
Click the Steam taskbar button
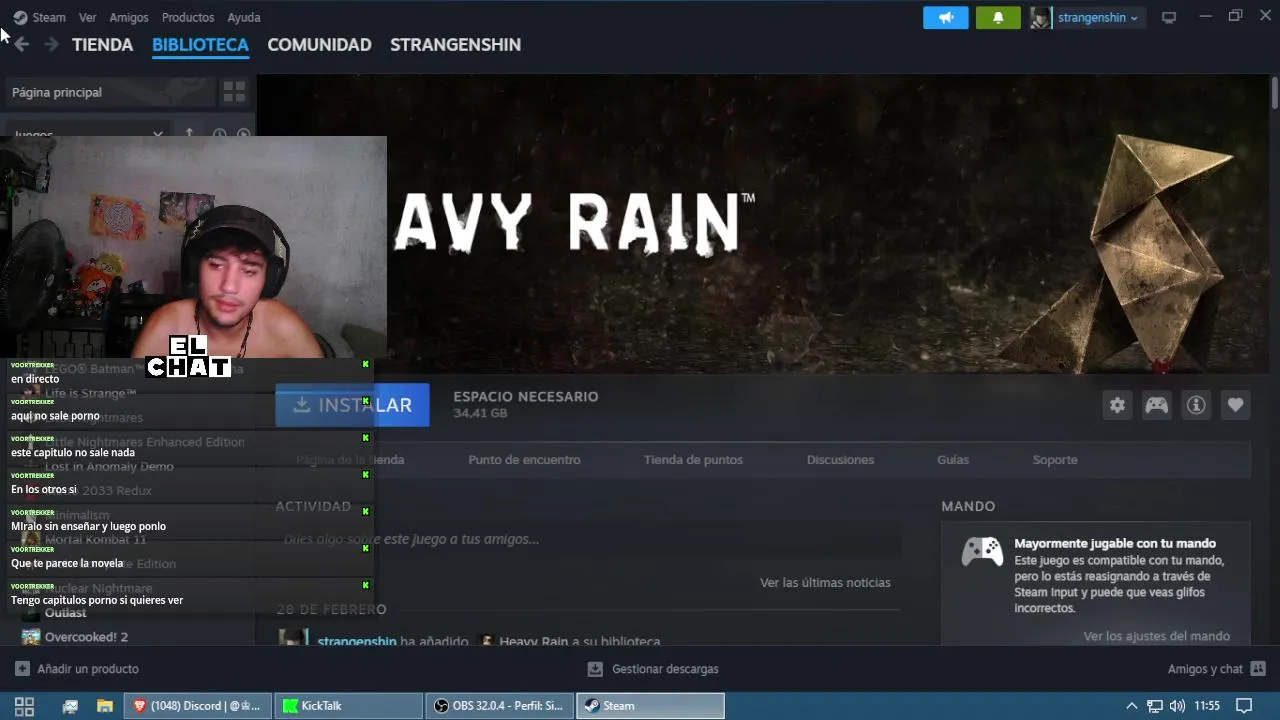click(x=650, y=706)
